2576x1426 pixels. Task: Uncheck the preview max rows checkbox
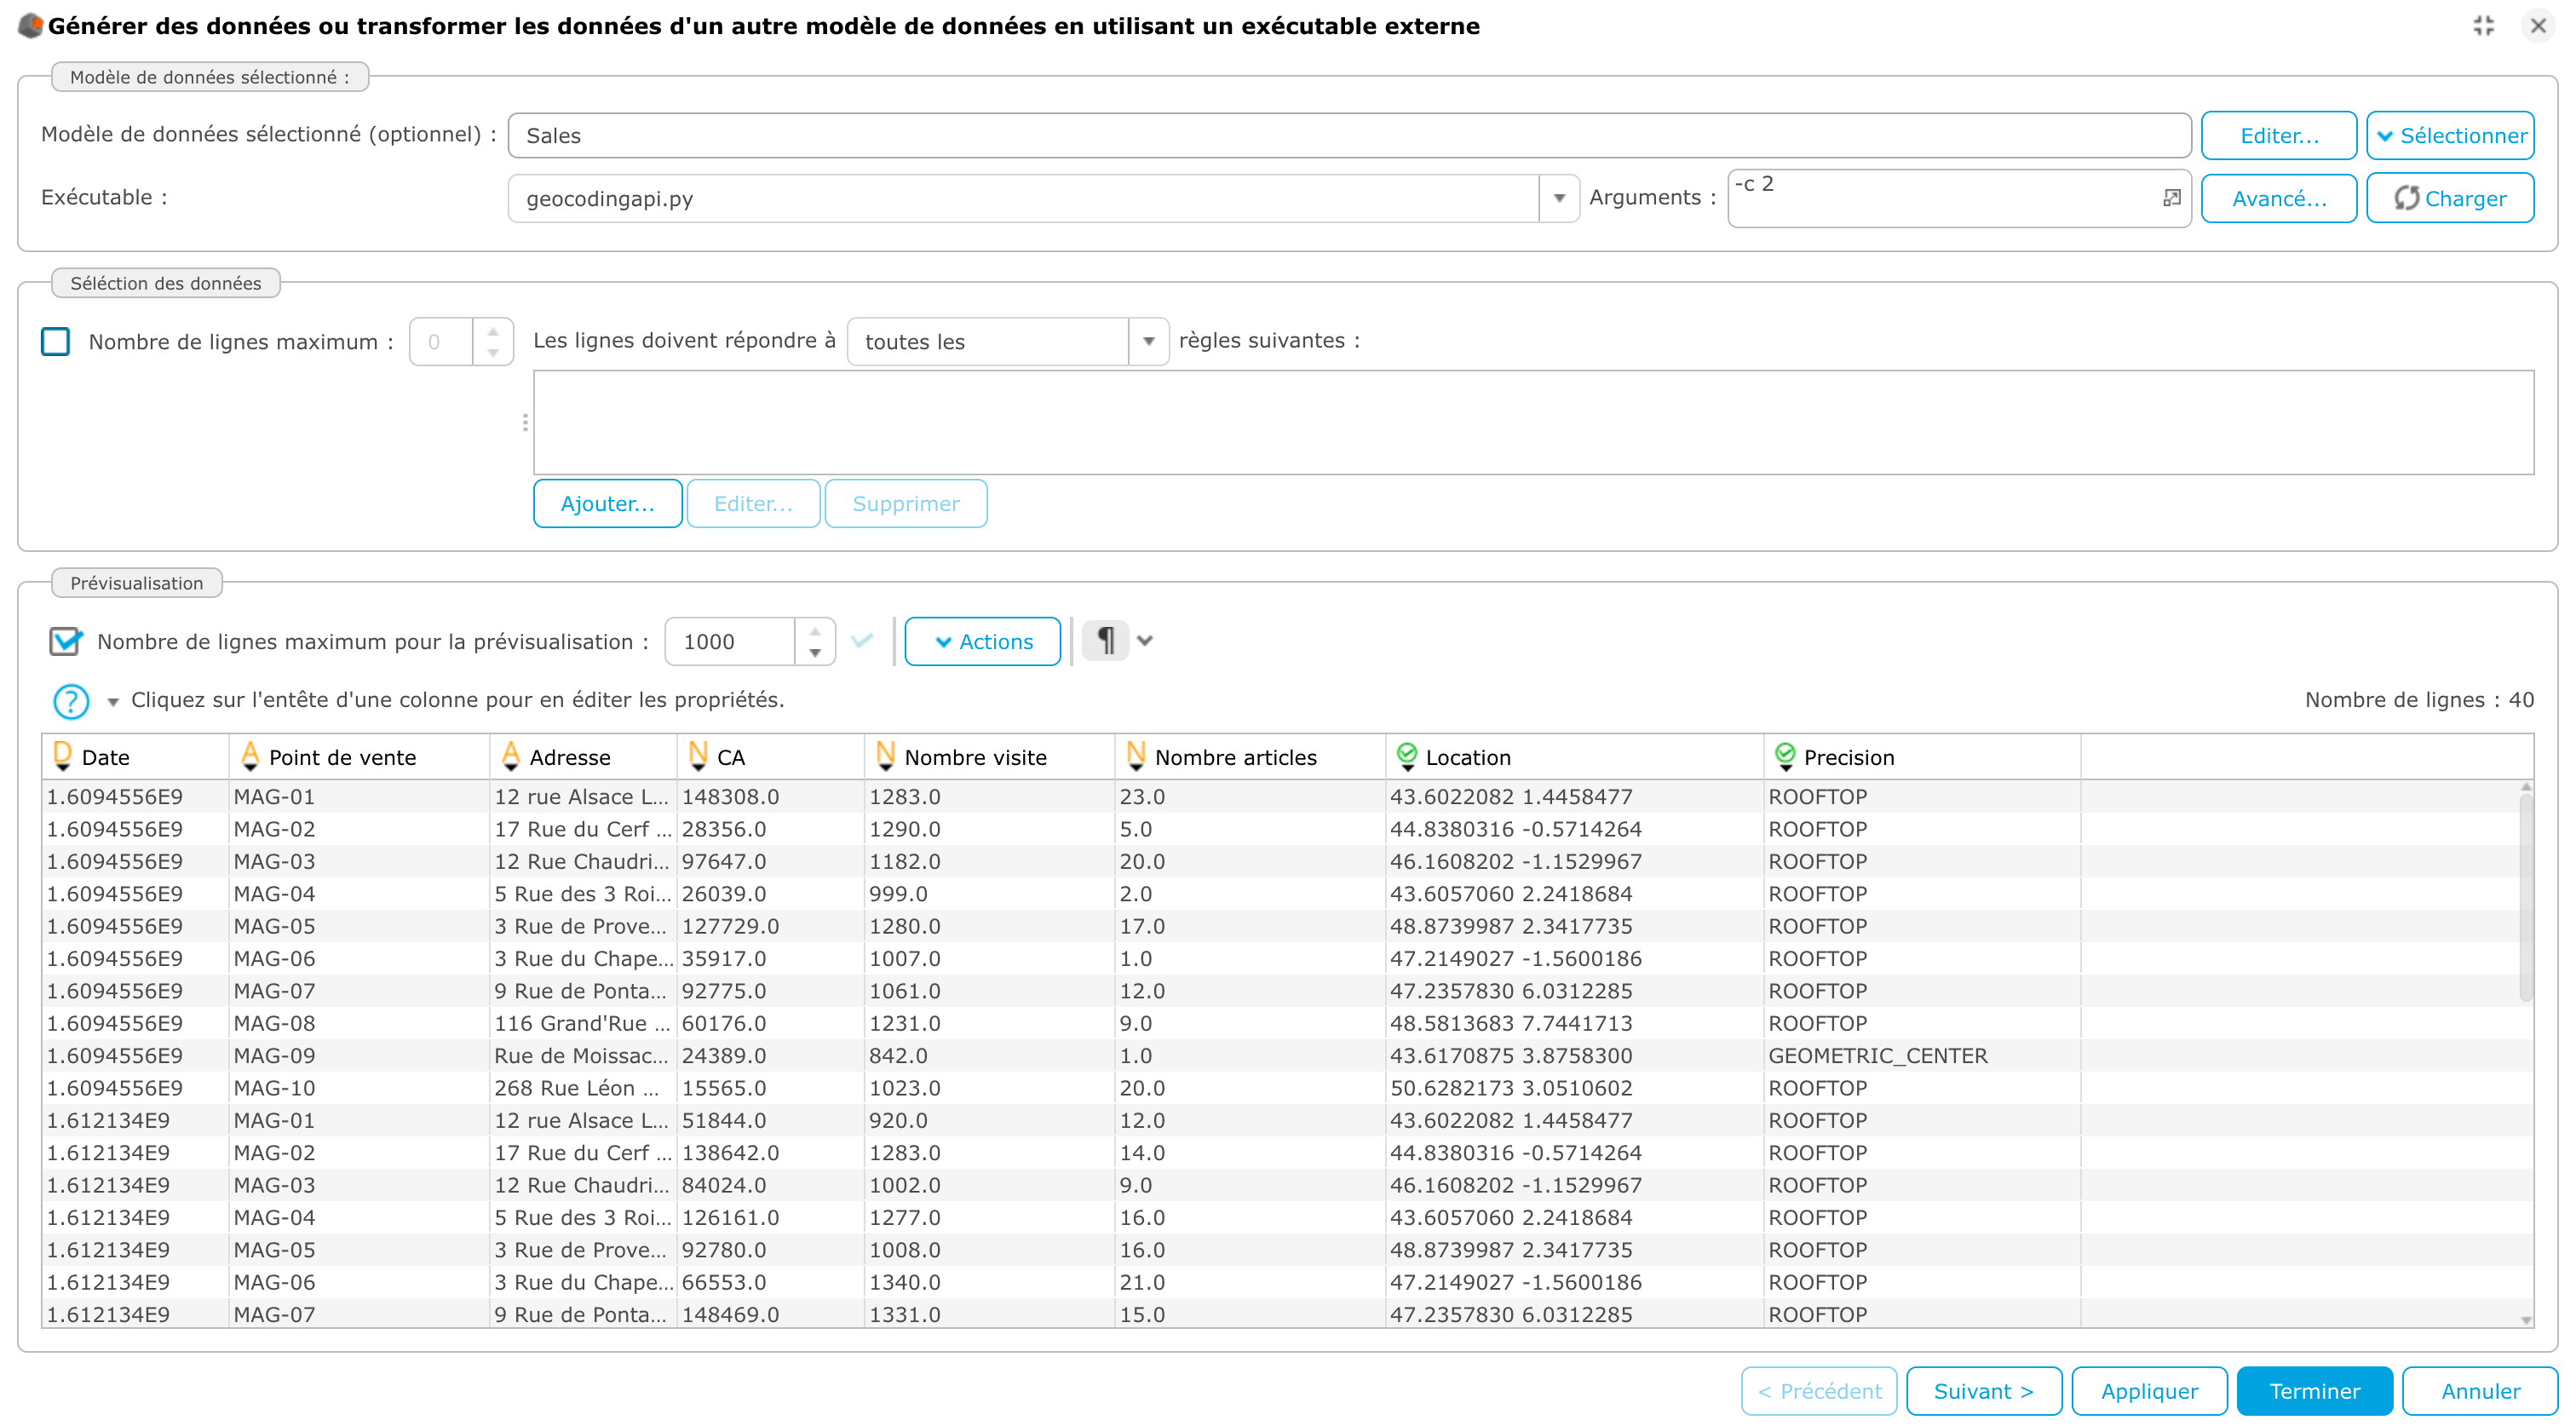(65, 641)
